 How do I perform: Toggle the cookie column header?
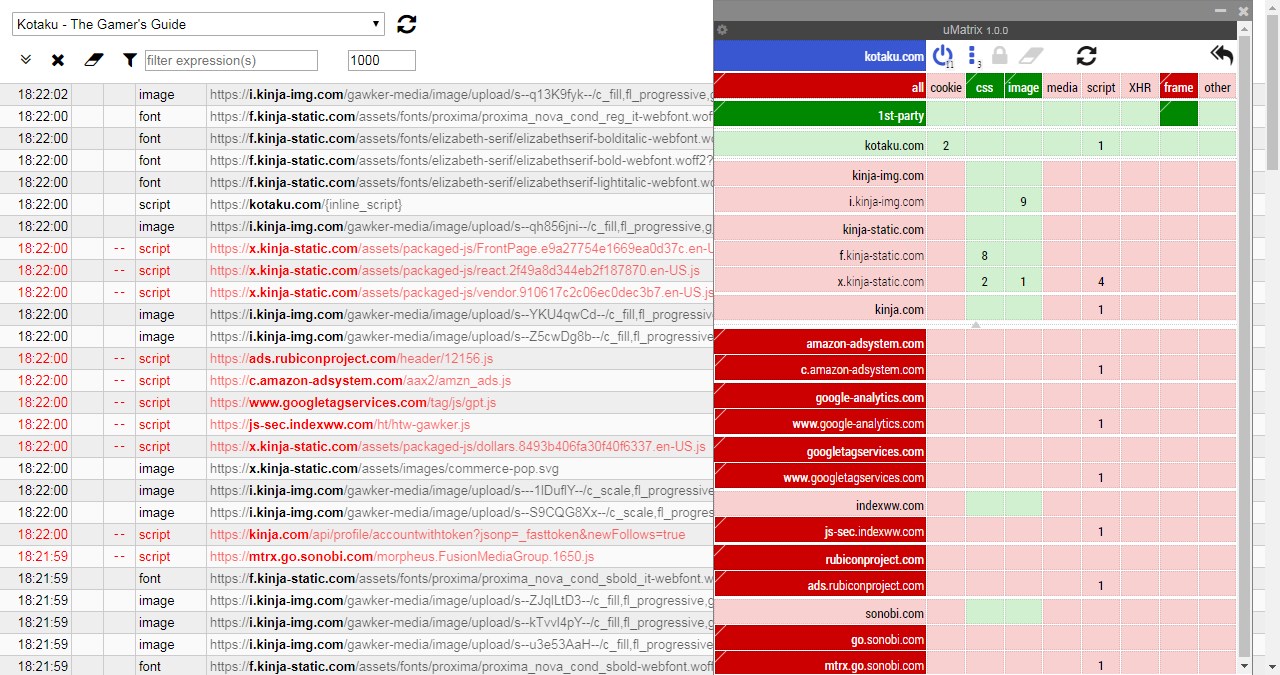click(946, 87)
